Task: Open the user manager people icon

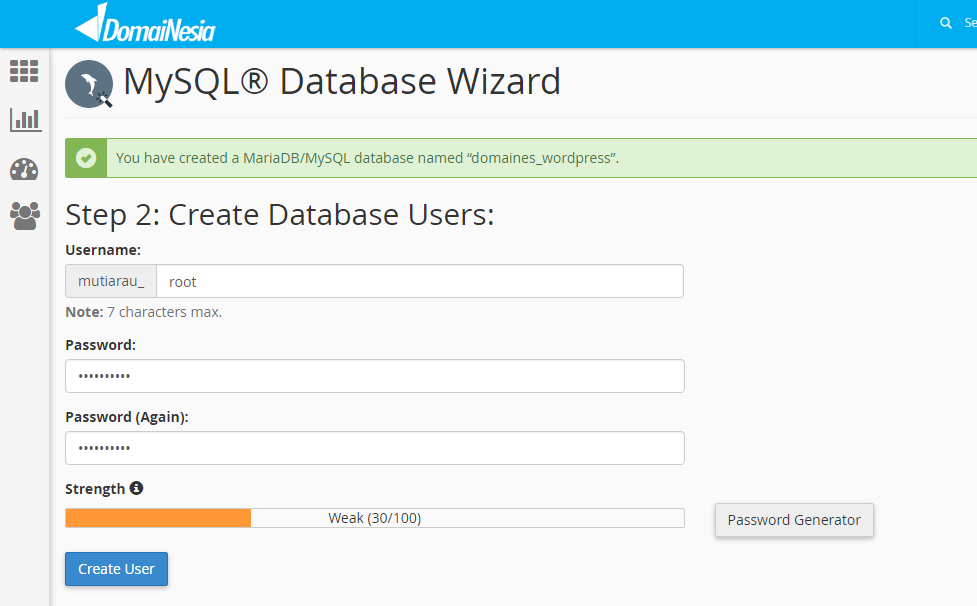Action: click(x=25, y=216)
